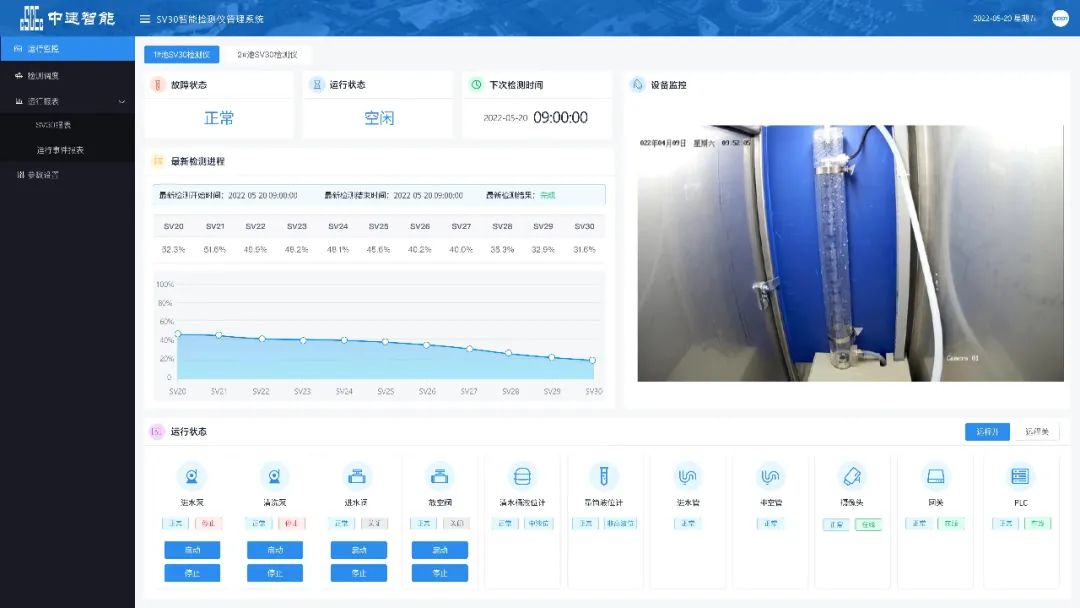Click the 摄像头 camera device icon
Viewport: 1080px width, 608px height.
point(853,476)
